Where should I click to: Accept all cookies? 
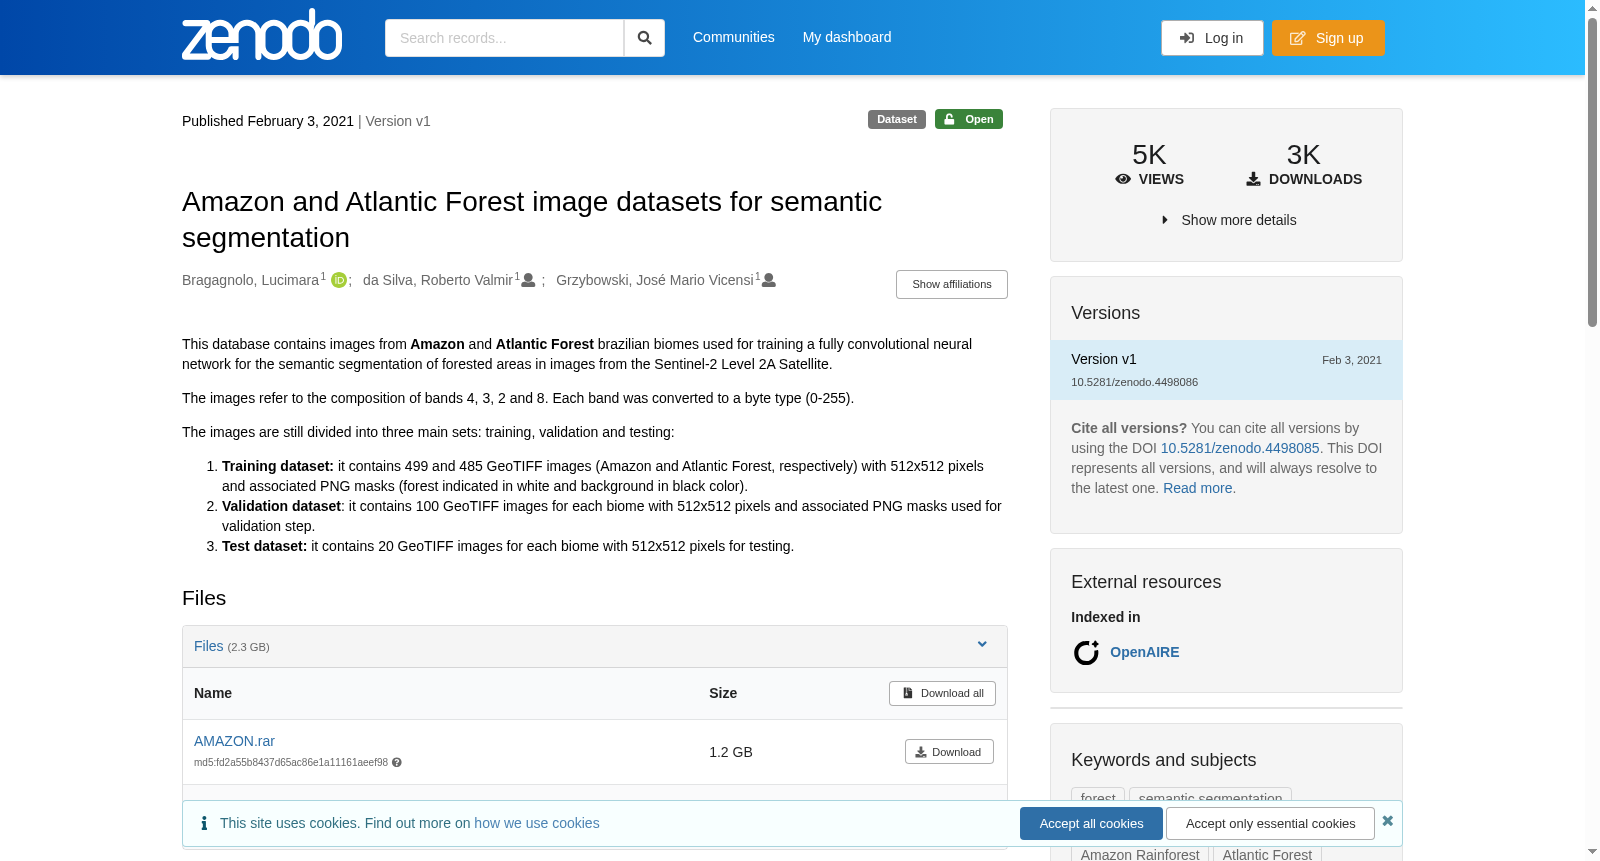[x=1091, y=823]
